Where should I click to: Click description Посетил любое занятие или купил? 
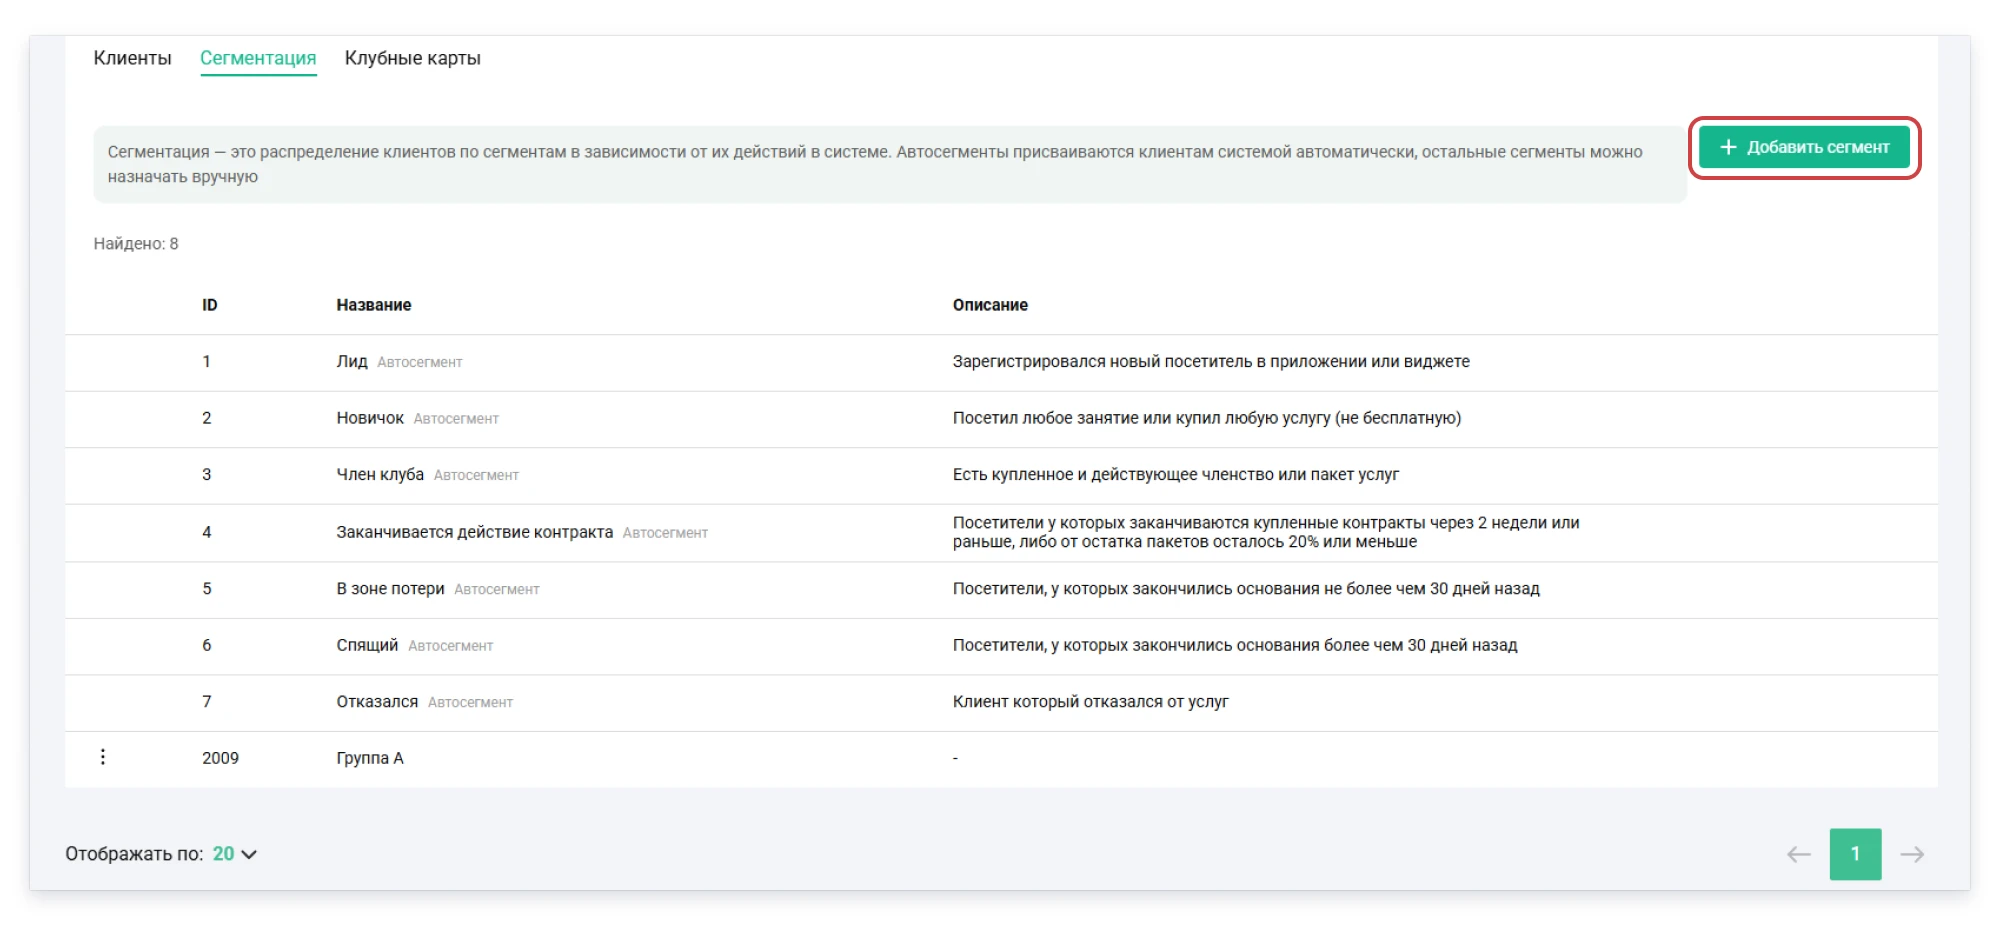[1206, 418]
